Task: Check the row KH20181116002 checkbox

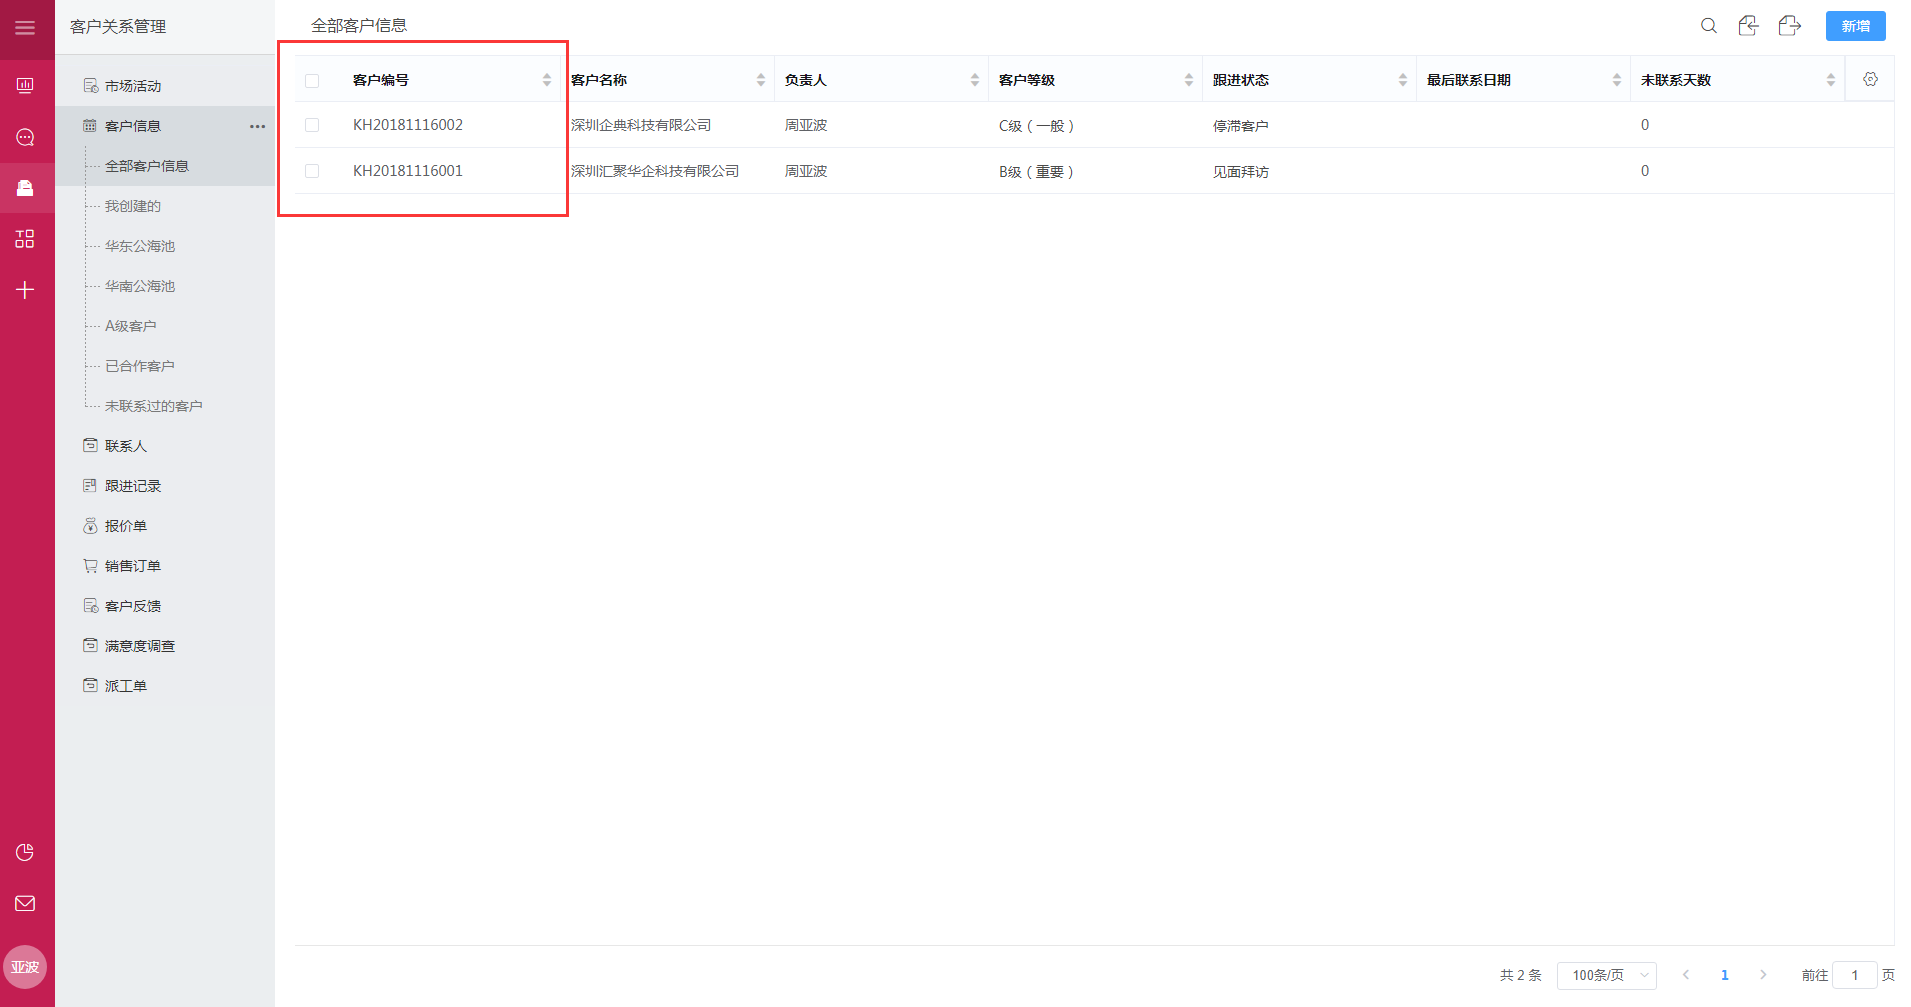Action: coord(312,125)
